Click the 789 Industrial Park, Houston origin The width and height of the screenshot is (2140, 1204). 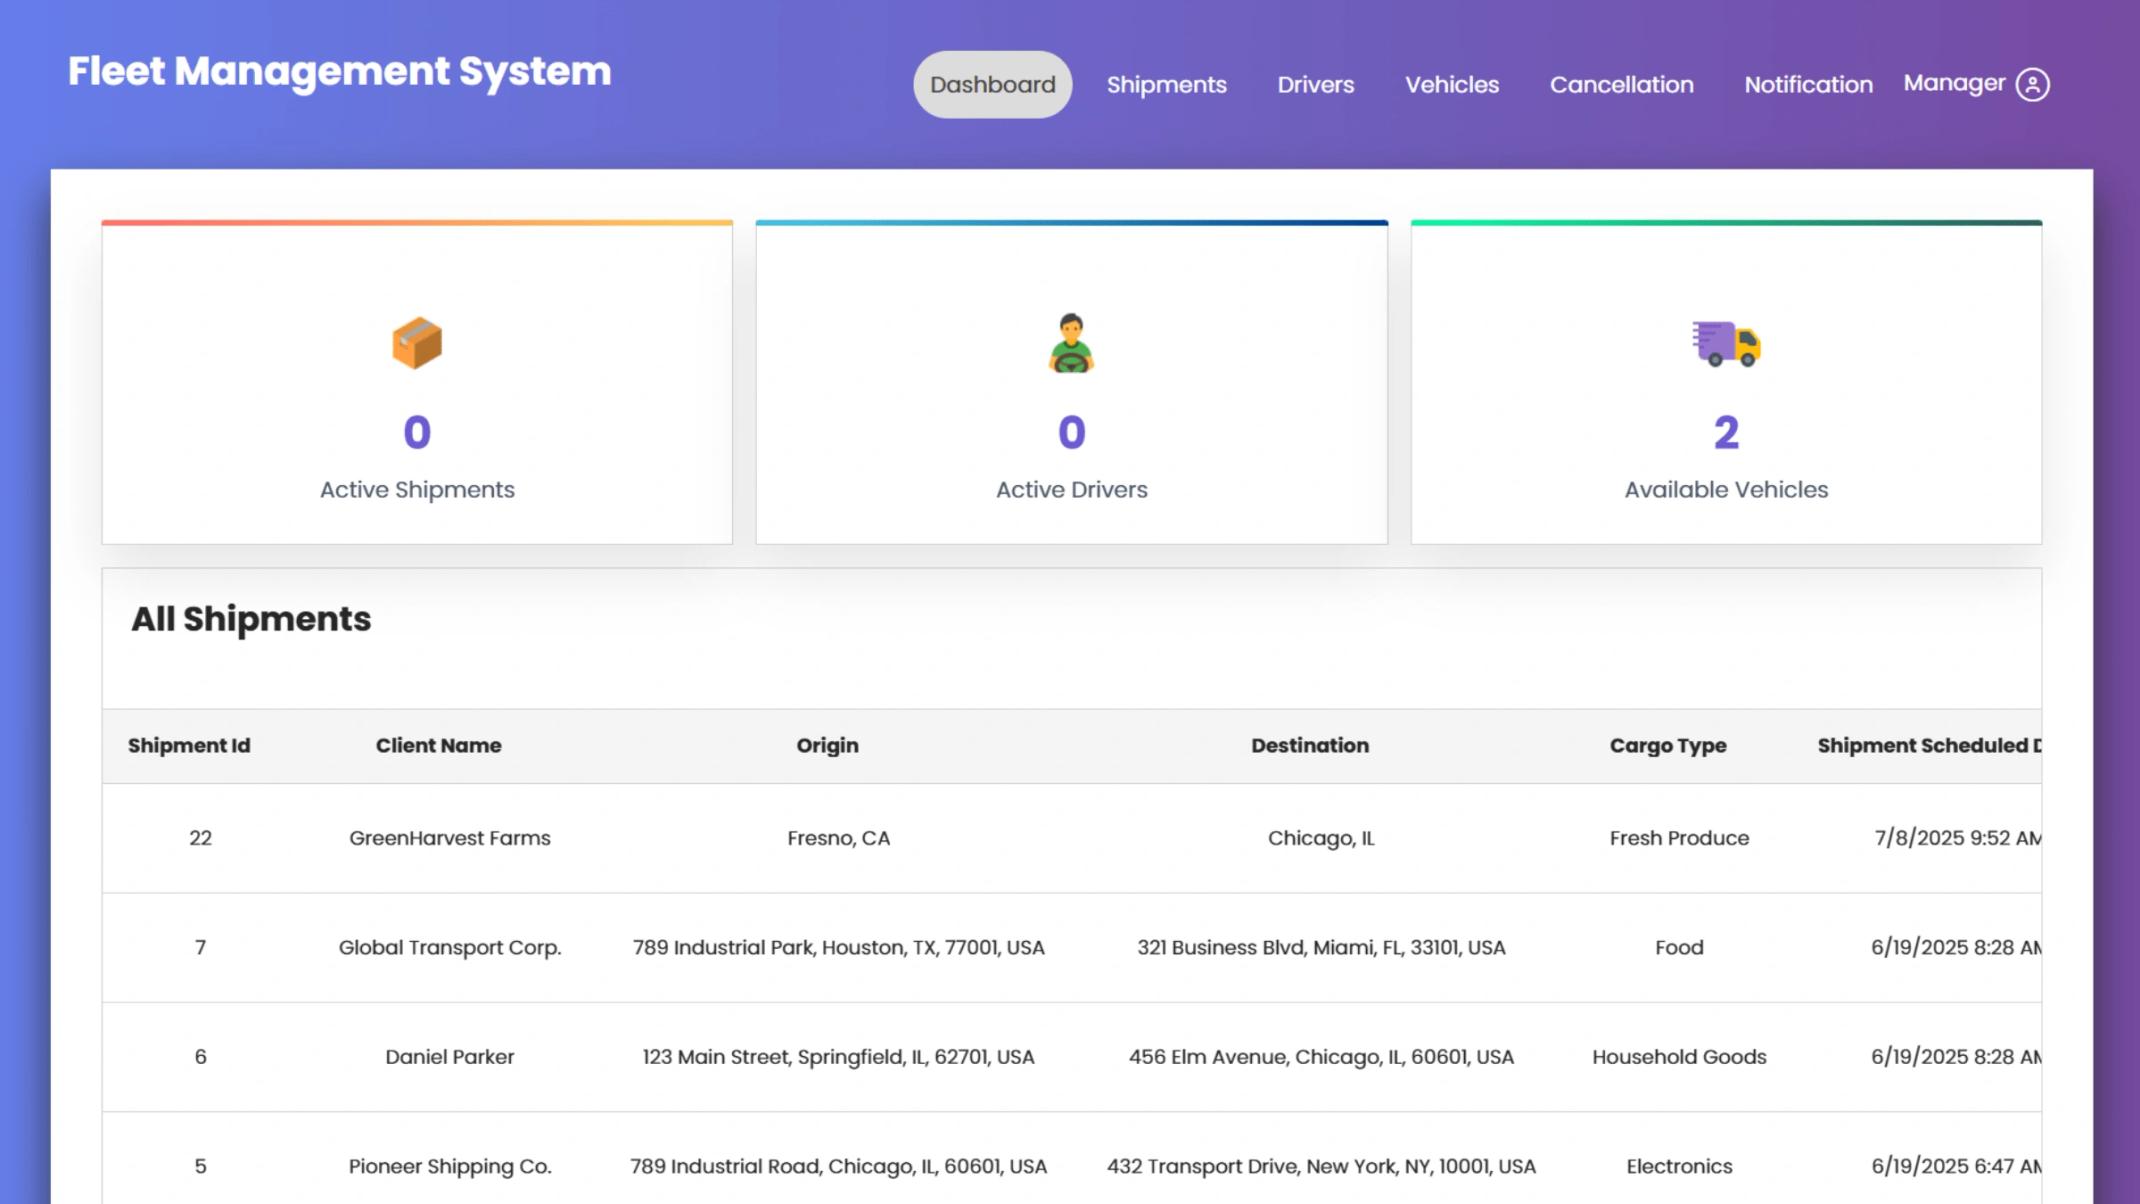click(x=838, y=947)
